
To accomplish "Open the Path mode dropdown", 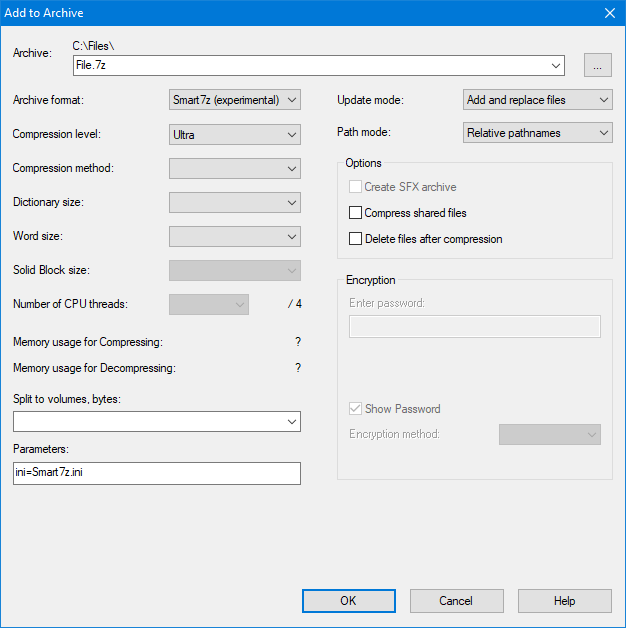I will coord(538,133).
